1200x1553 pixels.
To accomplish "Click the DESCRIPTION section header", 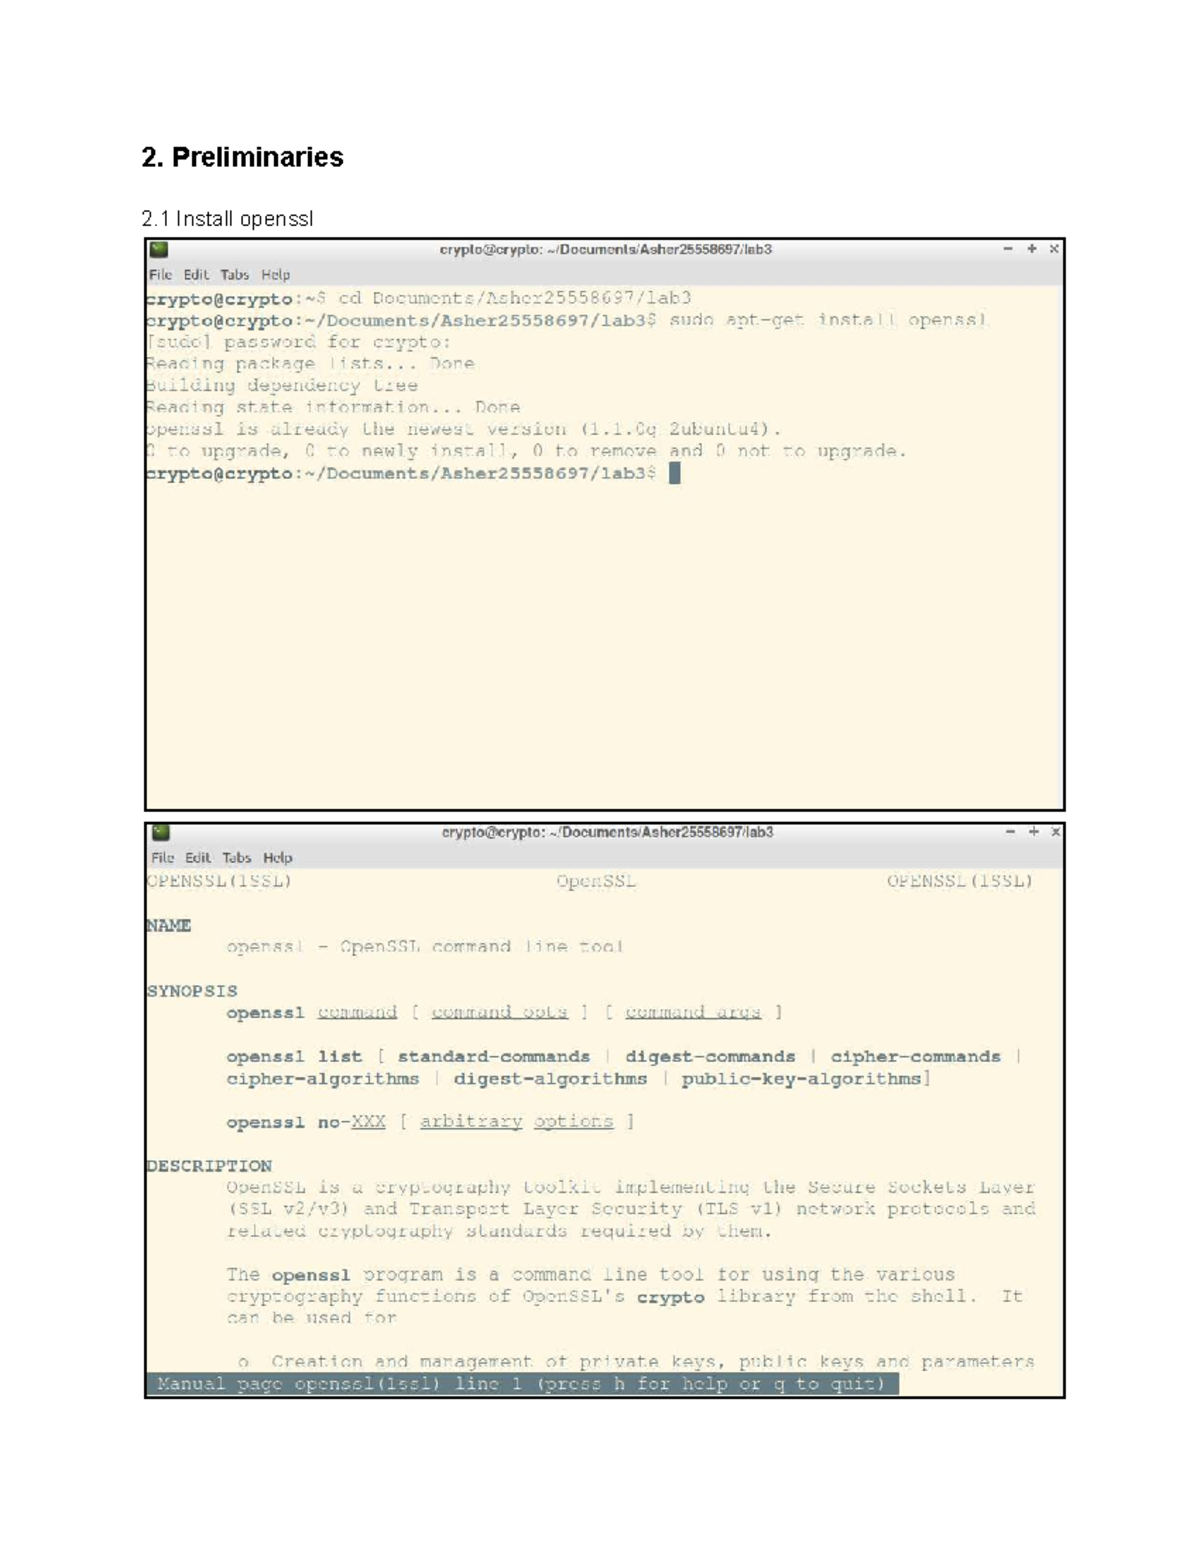I will pos(209,1166).
